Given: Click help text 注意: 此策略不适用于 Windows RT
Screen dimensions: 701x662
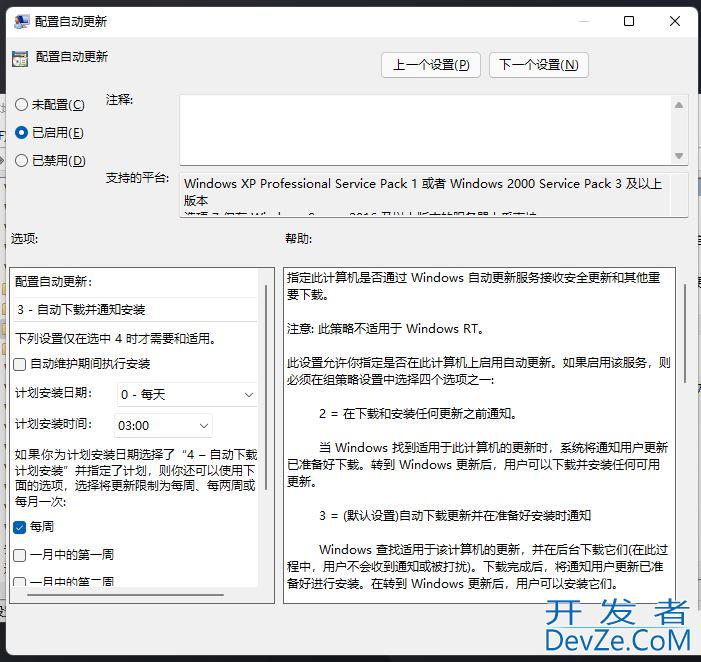Looking at the screenshot, I should pos(386,329).
